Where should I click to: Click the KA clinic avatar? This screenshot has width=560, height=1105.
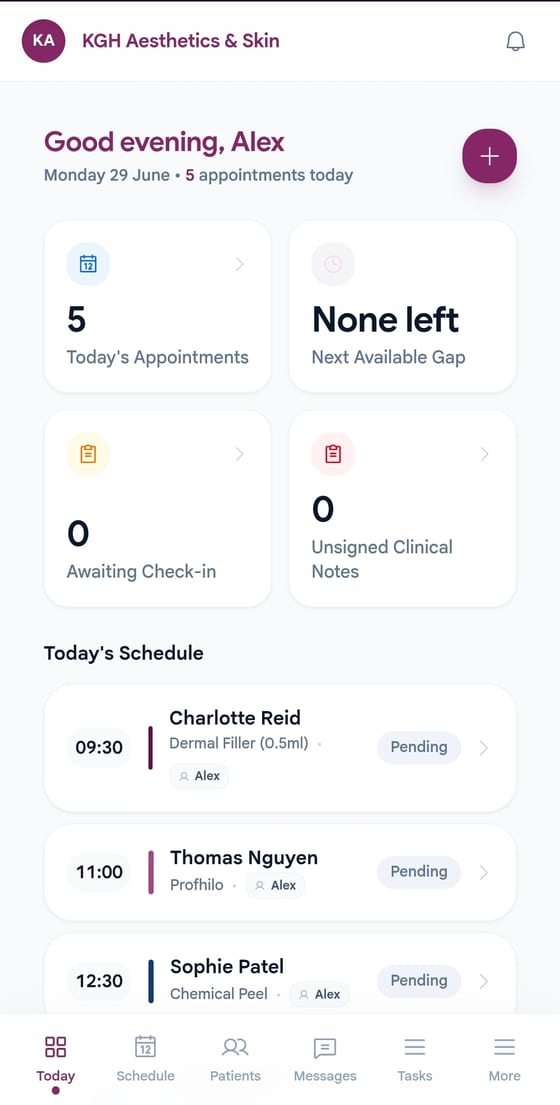click(44, 41)
